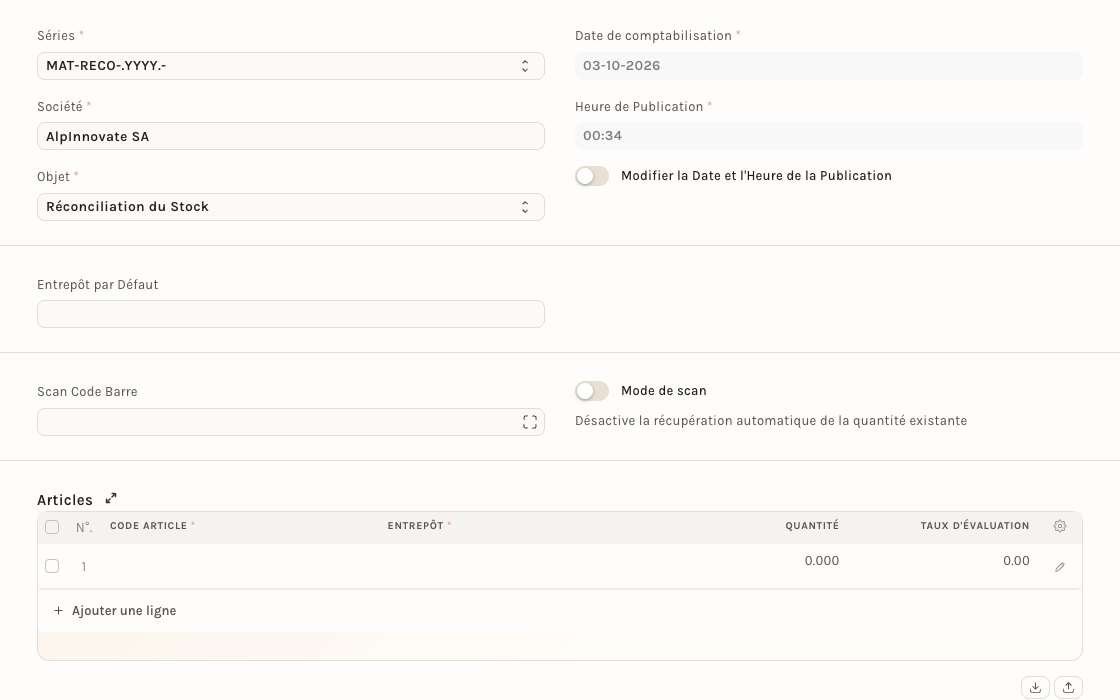Image resolution: width=1120 pixels, height=700 pixels.
Task: Check the select-all checkbox in Articles header
Action: coord(52,527)
